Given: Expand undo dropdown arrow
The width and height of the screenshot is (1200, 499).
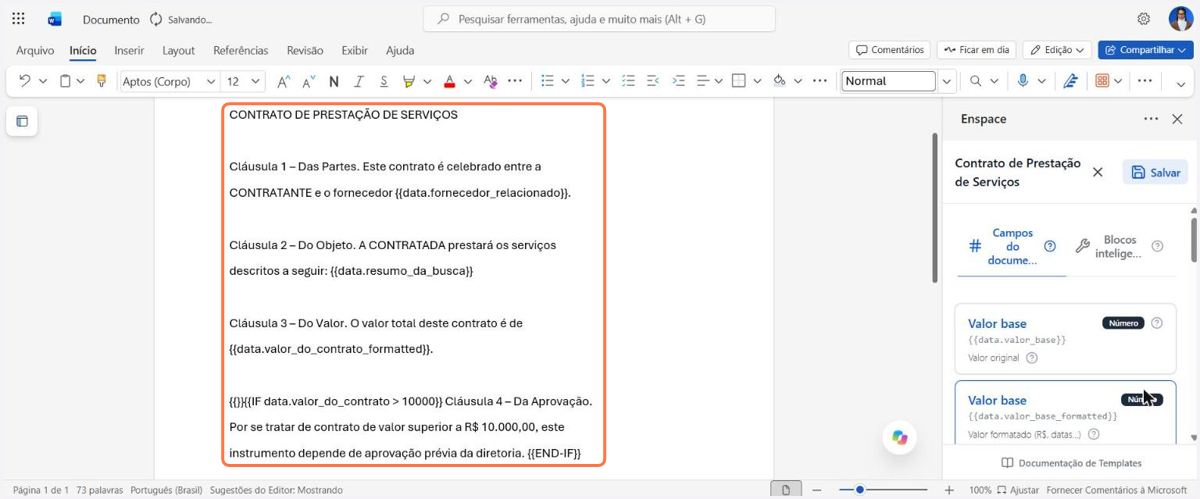Looking at the screenshot, I should (x=42, y=81).
